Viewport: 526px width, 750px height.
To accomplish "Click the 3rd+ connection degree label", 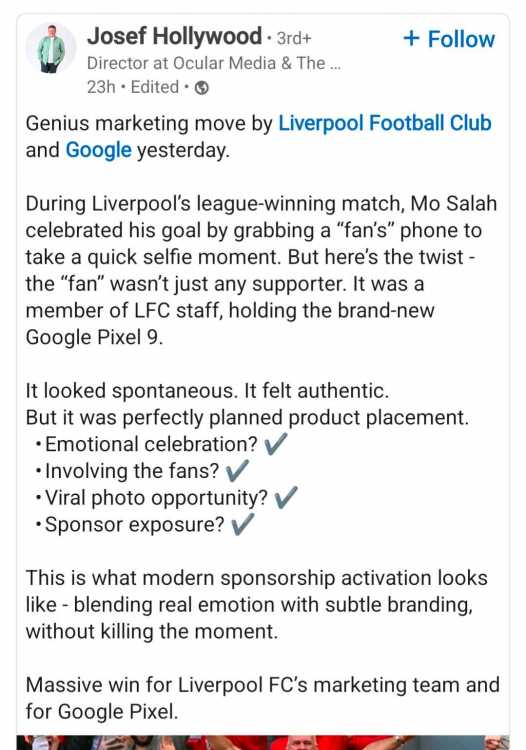I will [x=294, y=38].
